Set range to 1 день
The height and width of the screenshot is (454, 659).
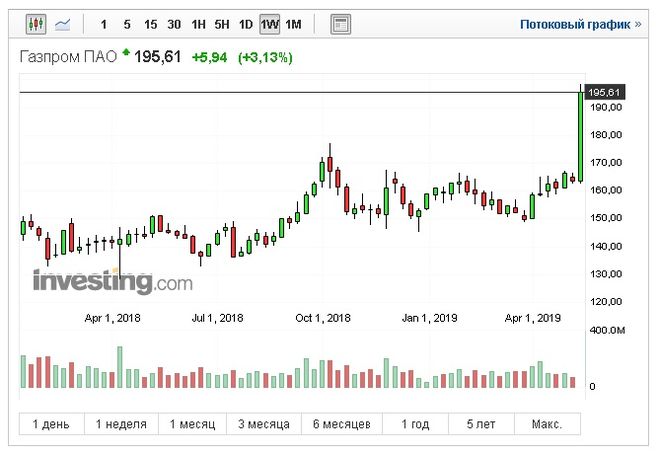pos(51,424)
